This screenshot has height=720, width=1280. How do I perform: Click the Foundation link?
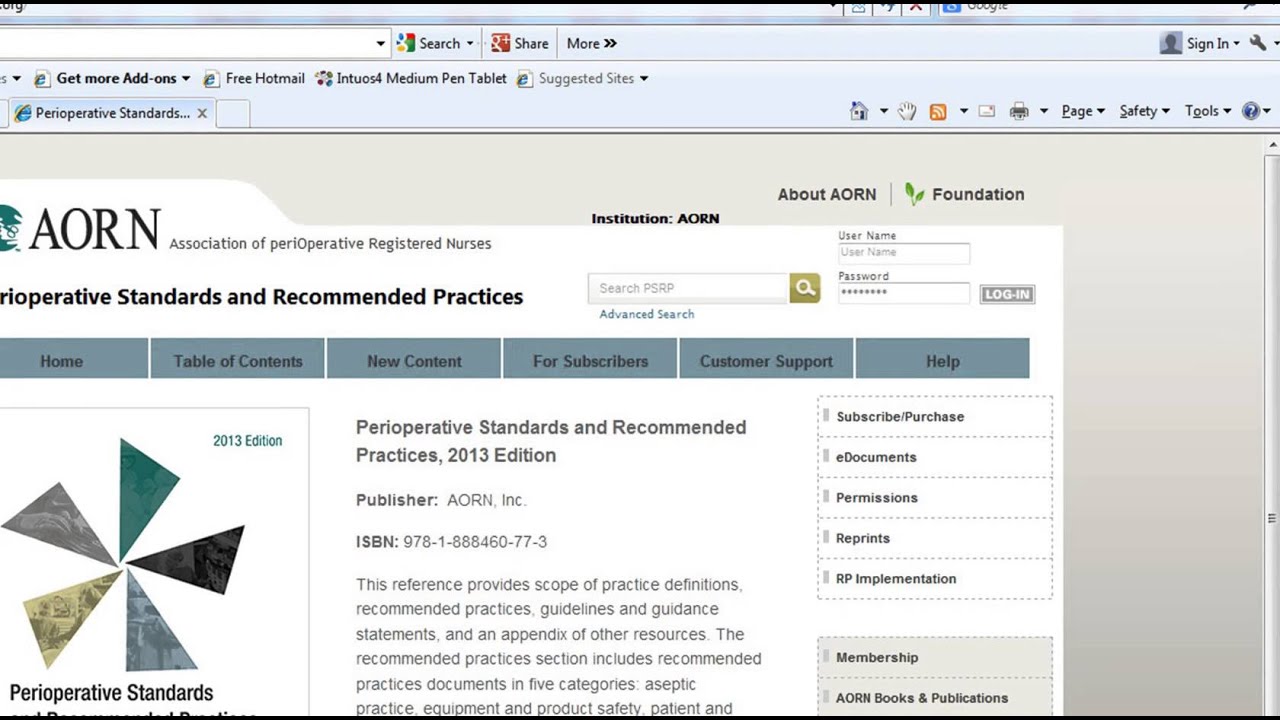[978, 194]
